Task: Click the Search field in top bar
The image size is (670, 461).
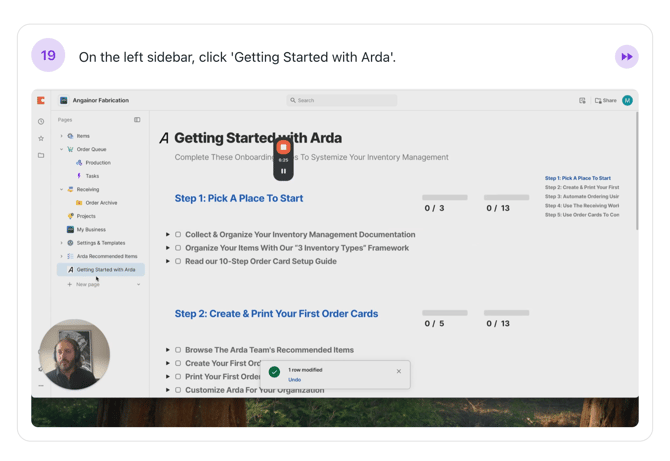Action: [341, 100]
